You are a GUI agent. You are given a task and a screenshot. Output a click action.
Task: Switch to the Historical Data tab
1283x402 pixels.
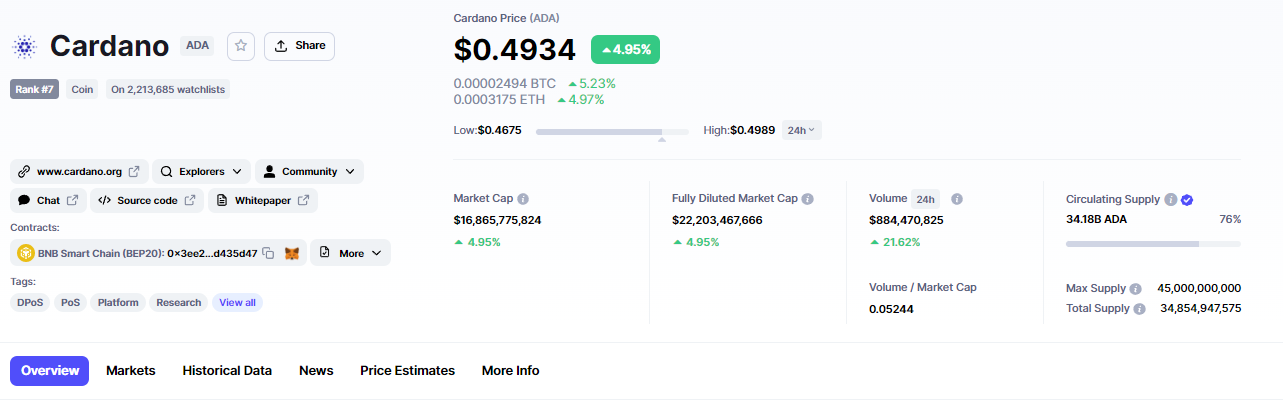tap(227, 371)
